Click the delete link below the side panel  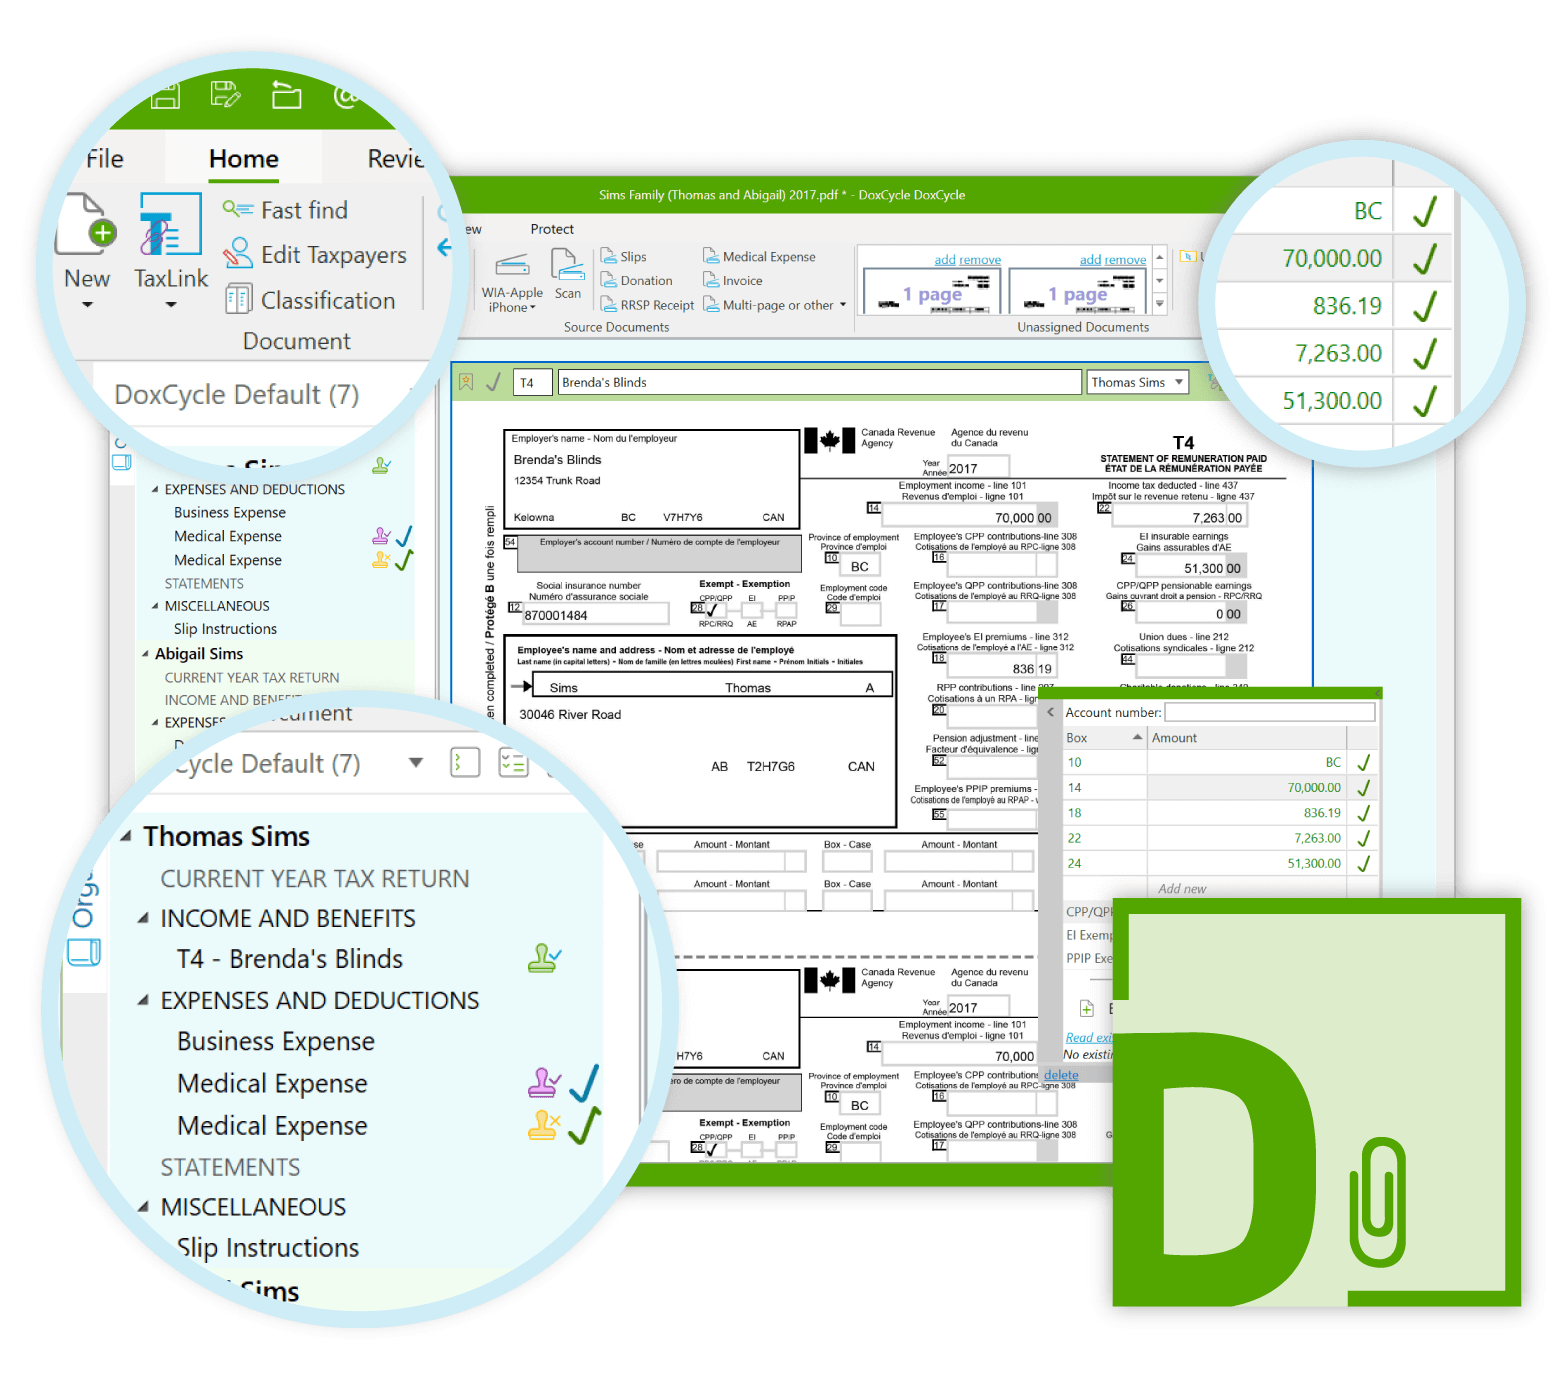tap(1061, 1075)
